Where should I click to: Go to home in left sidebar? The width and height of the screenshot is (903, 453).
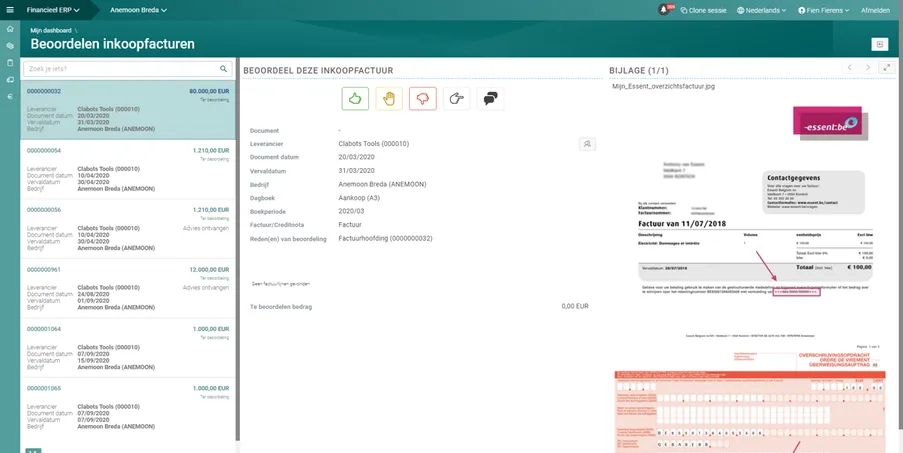10,30
